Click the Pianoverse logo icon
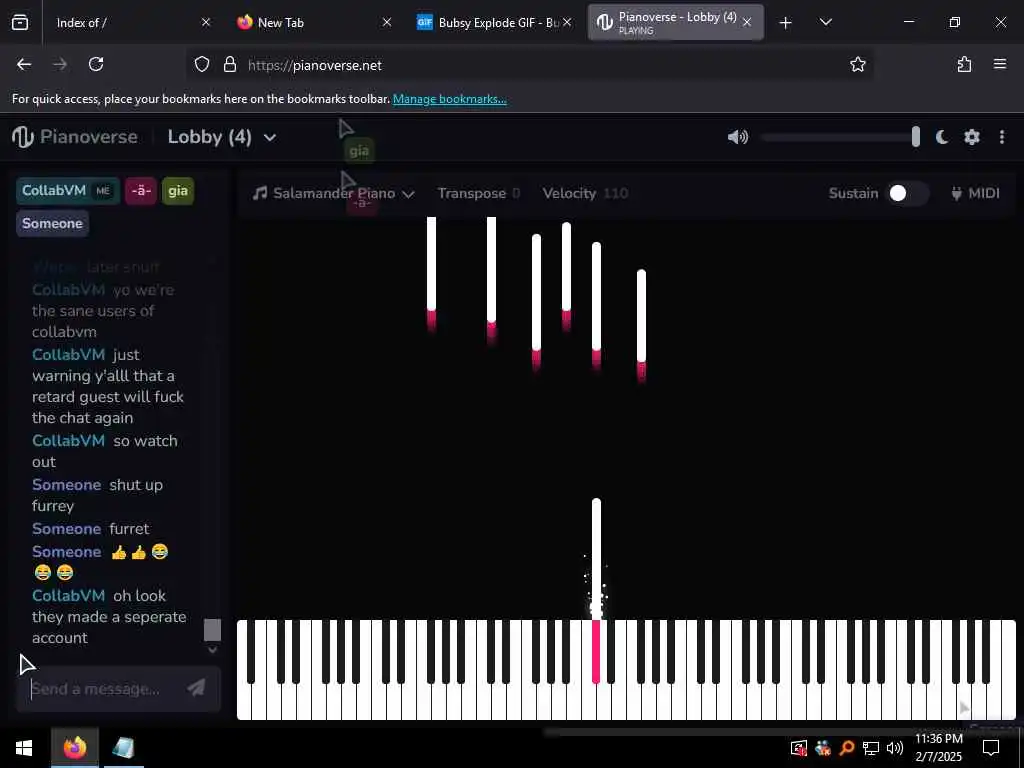Image resolution: width=1024 pixels, height=768 pixels. pyautogui.click(x=23, y=136)
